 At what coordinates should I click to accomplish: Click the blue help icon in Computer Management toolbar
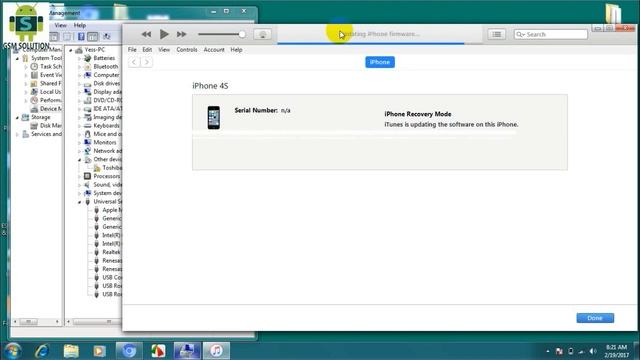click(81, 37)
